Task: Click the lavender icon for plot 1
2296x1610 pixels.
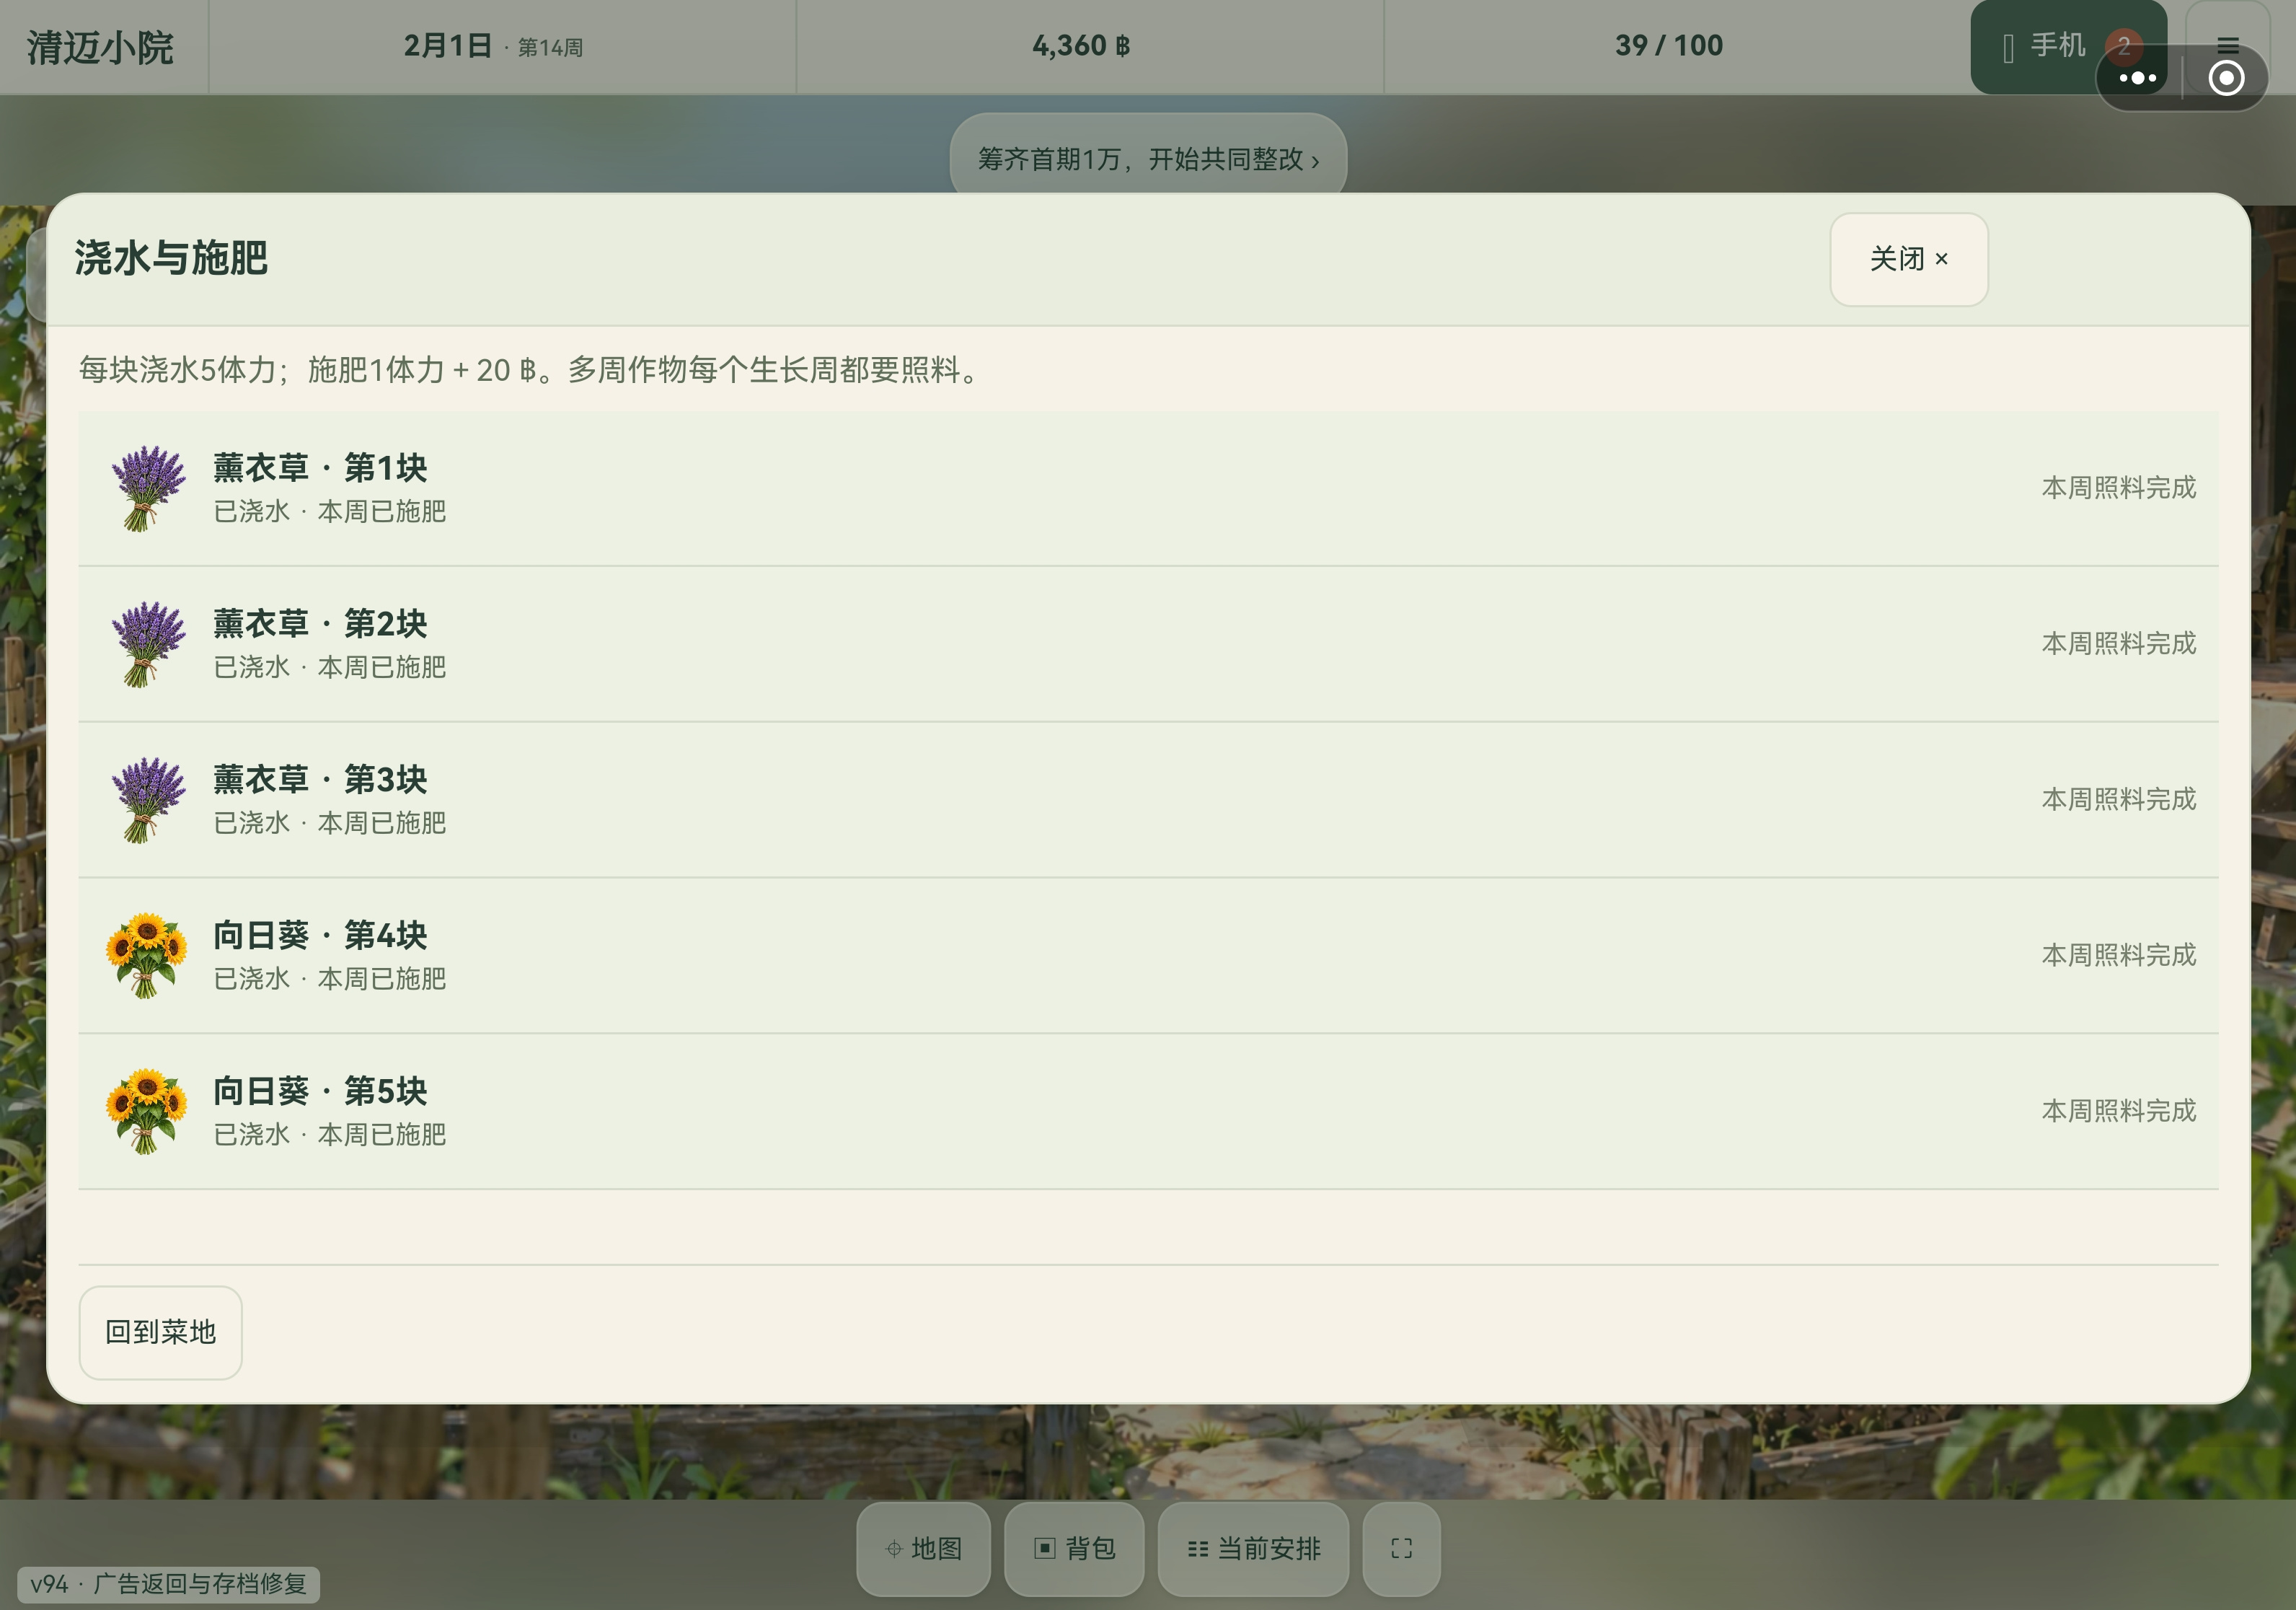Action: [147, 488]
